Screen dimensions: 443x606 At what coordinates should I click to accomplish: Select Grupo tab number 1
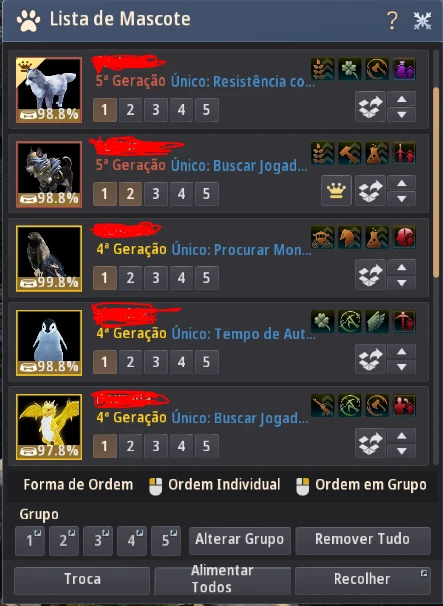pyautogui.click(x=30, y=540)
